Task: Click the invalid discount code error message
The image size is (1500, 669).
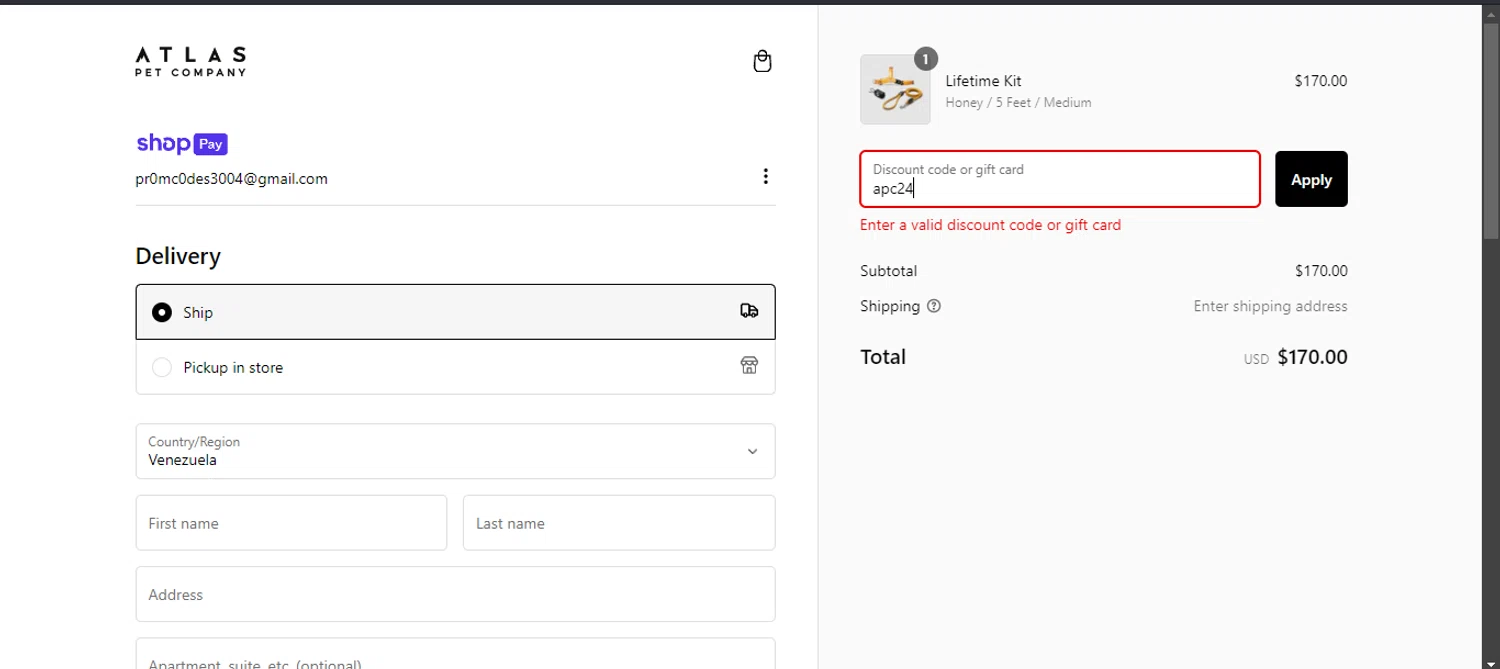Action: [990, 225]
